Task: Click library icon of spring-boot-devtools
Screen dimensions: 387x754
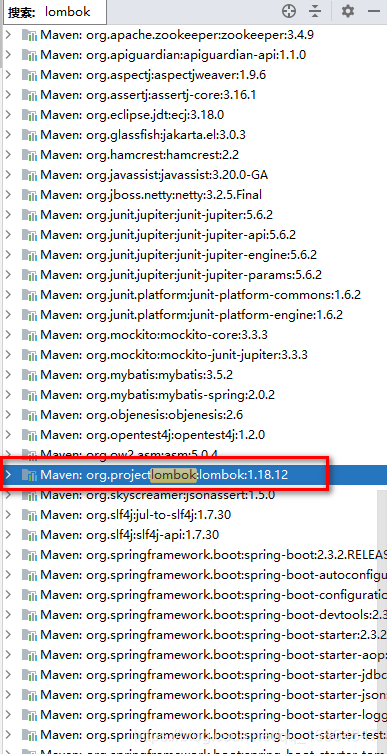Action: tap(29, 615)
